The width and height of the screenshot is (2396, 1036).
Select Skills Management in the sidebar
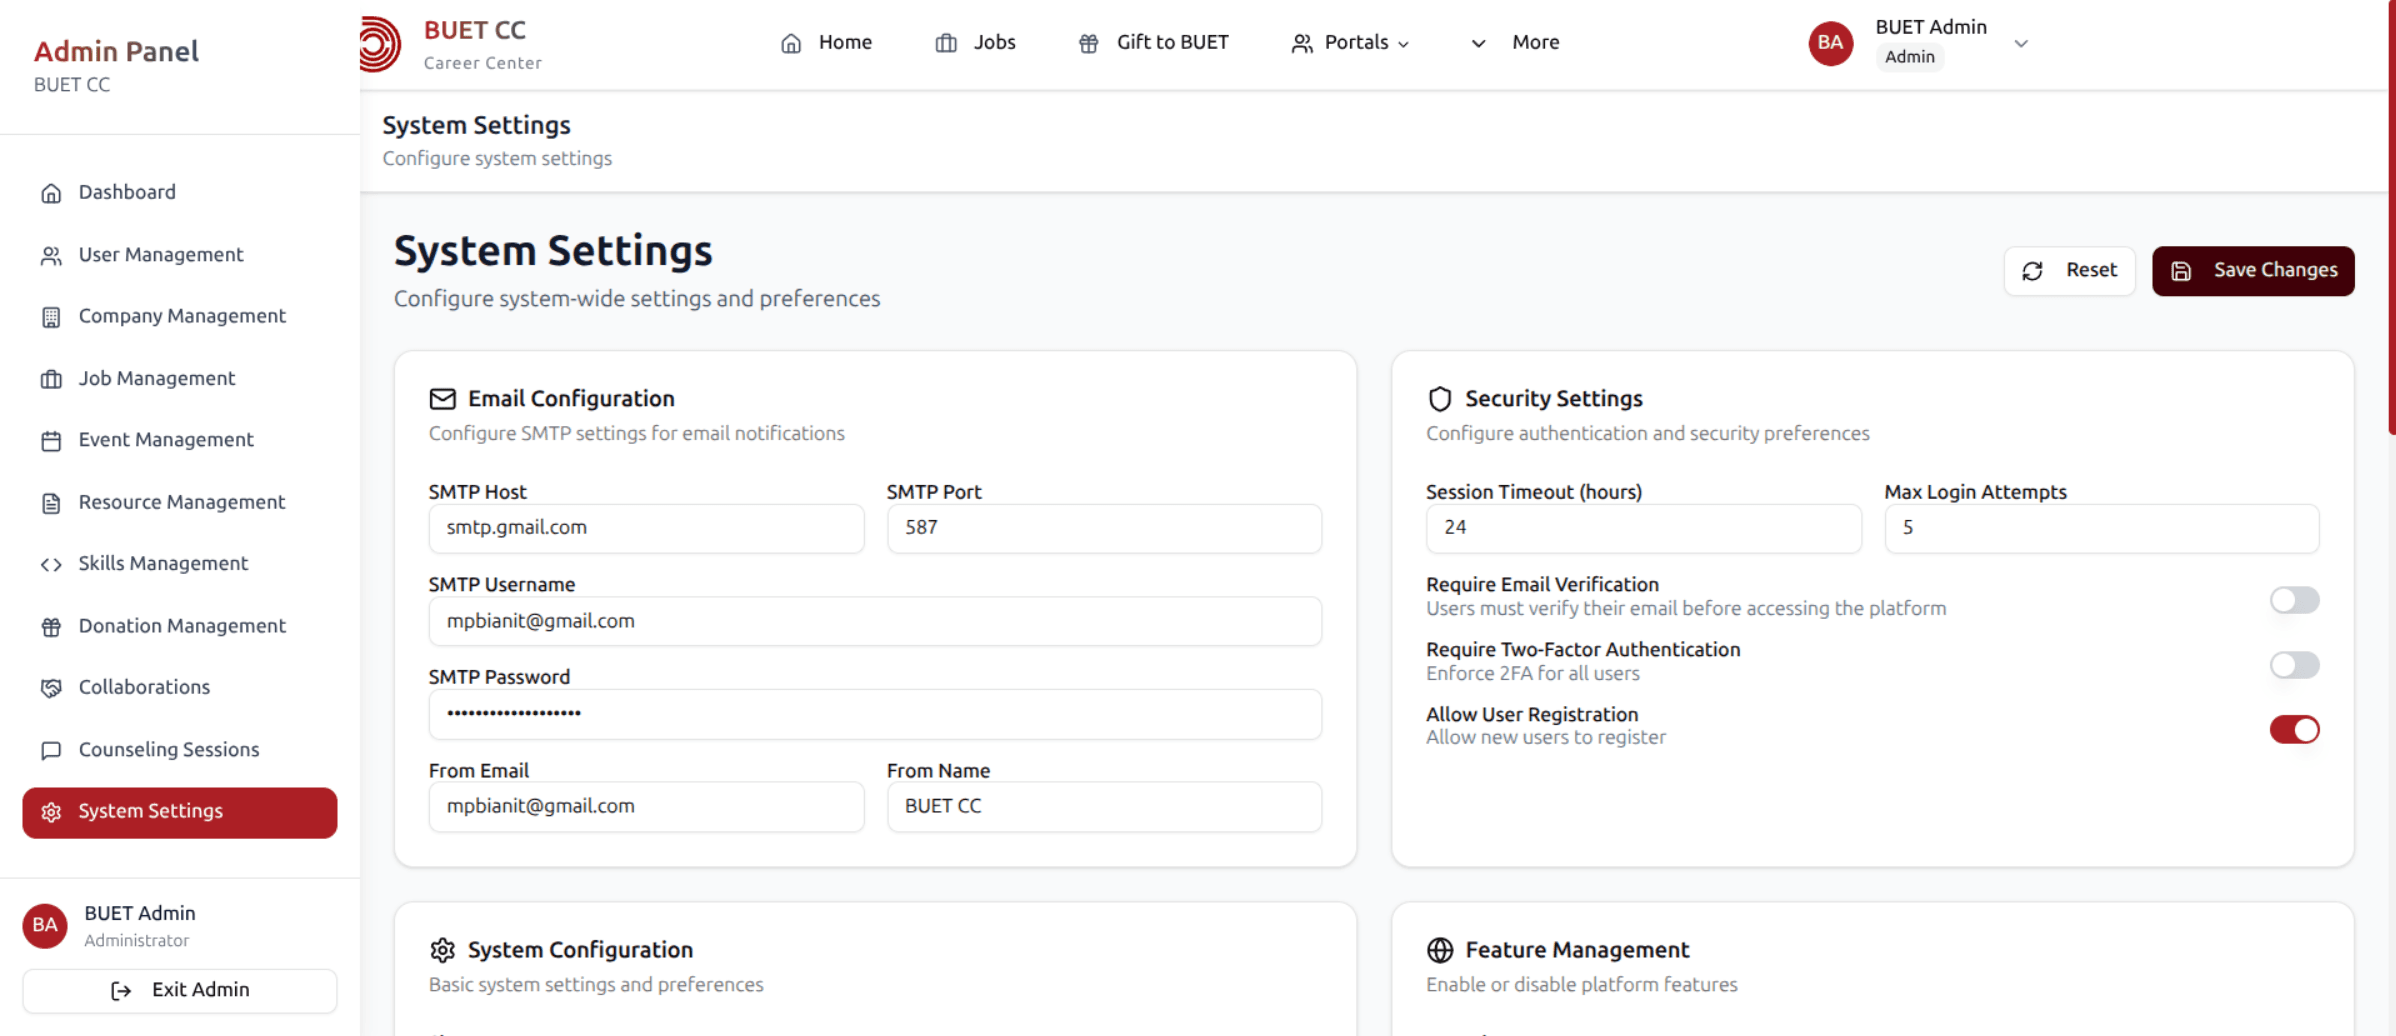pos(163,563)
